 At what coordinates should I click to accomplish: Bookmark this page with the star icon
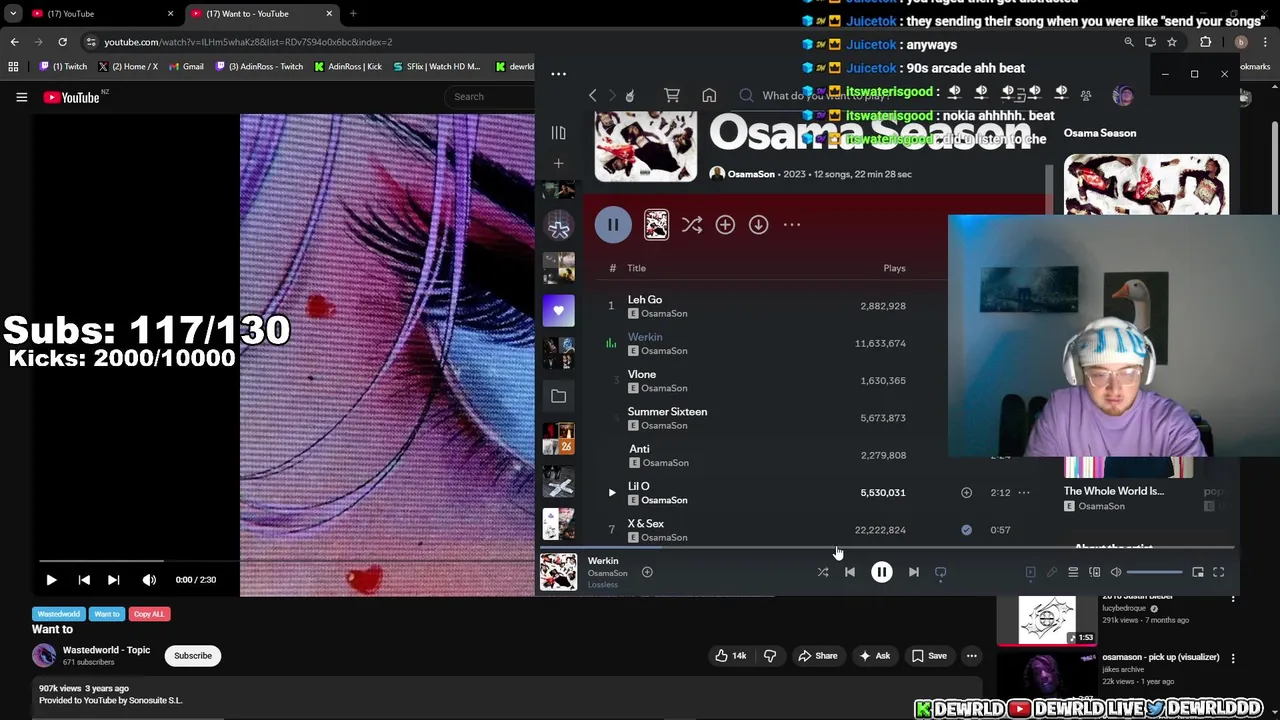[1172, 42]
